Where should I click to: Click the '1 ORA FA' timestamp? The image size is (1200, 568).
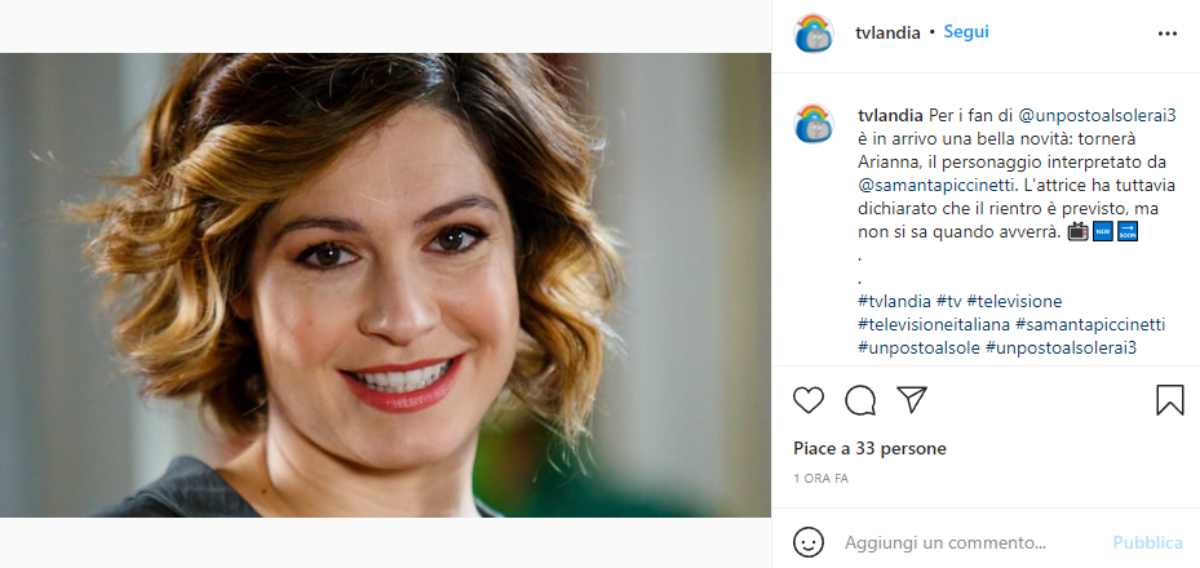pos(820,479)
